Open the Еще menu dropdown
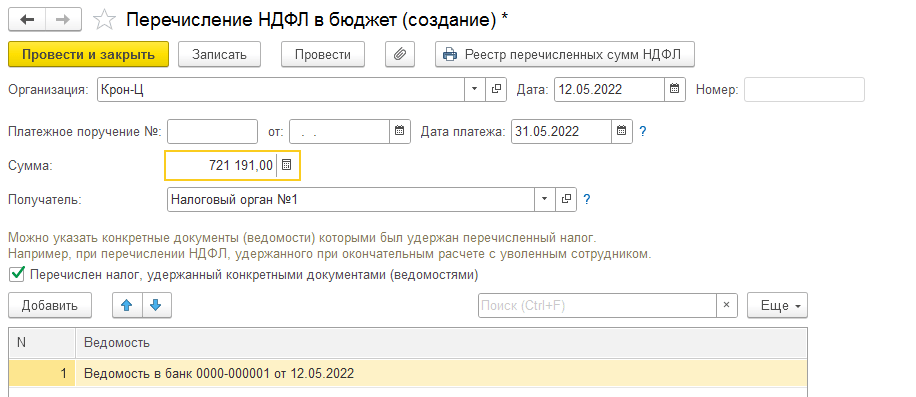The height and width of the screenshot is (397, 916). coord(778,305)
